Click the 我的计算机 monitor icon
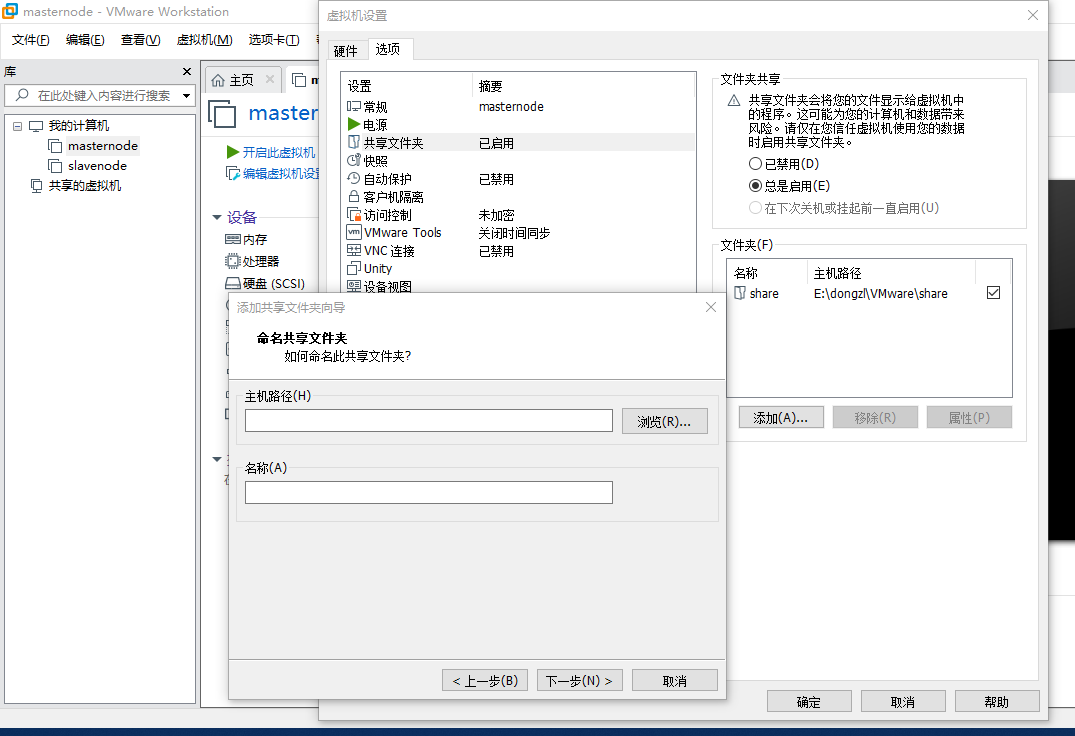Image resolution: width=1075 pixels, height=736 pixels. (x=36, y=126)
